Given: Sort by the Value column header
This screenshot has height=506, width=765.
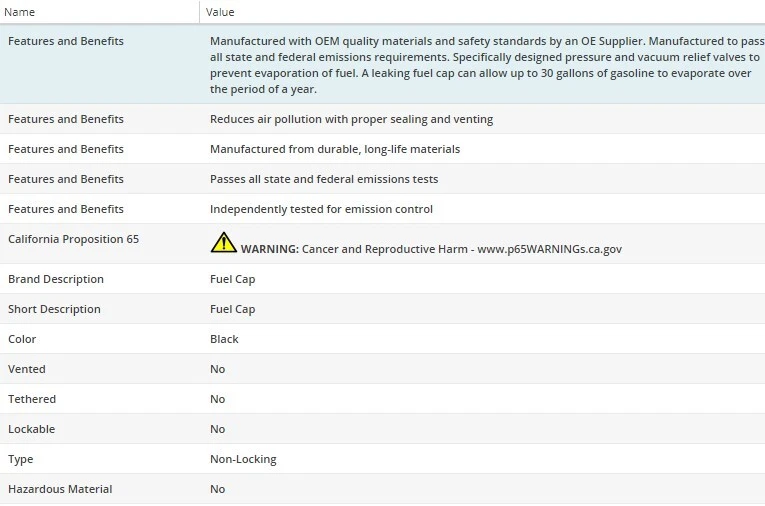Looking at the screenshot, I should (220, 12).
